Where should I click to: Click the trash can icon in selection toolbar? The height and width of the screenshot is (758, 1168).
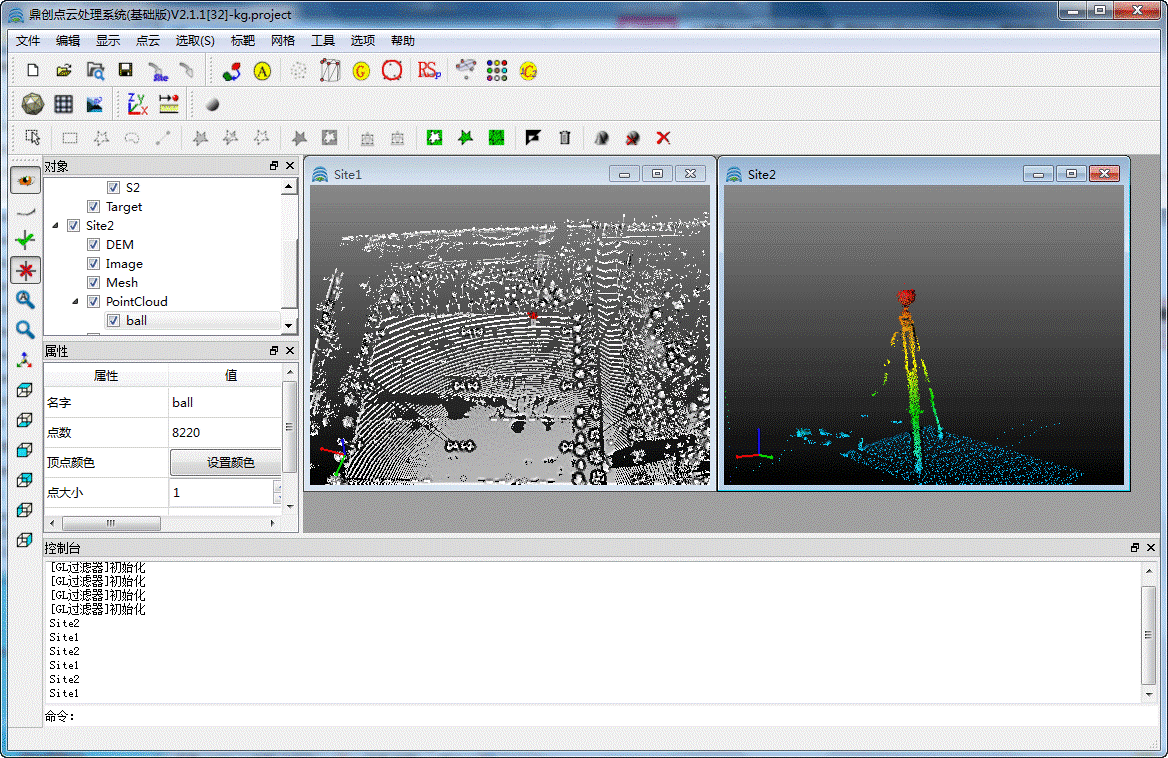(565, 138)
